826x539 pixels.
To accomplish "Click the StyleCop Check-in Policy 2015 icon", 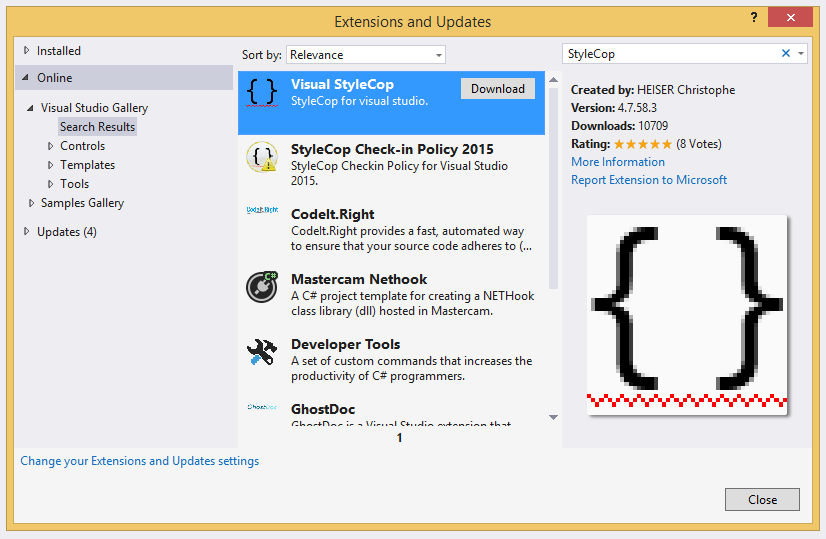I will [x=262, y=157].
